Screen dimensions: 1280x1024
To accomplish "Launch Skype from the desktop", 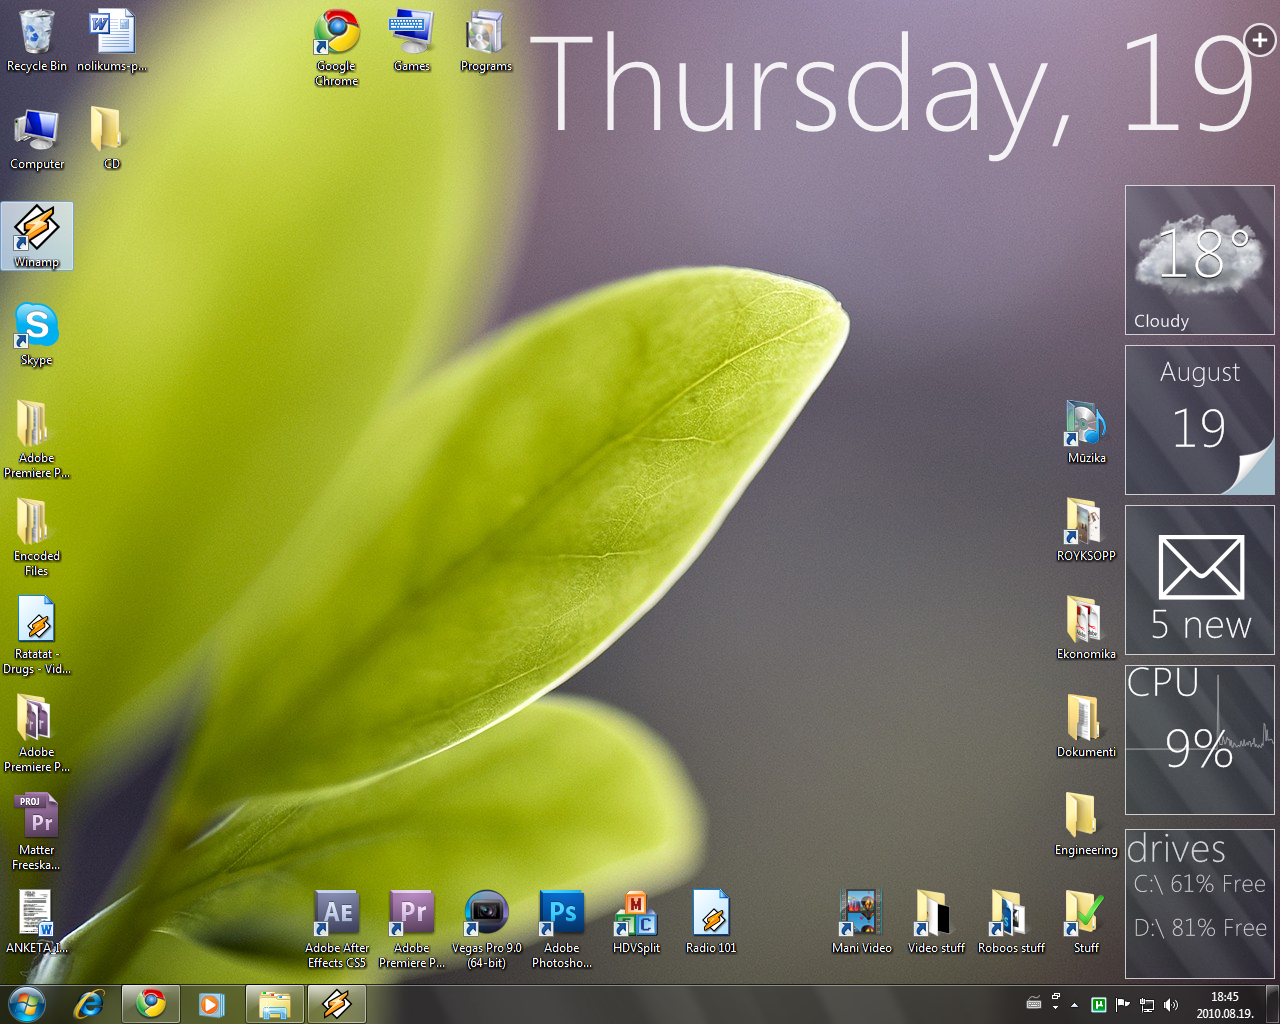I will point(37,334).
